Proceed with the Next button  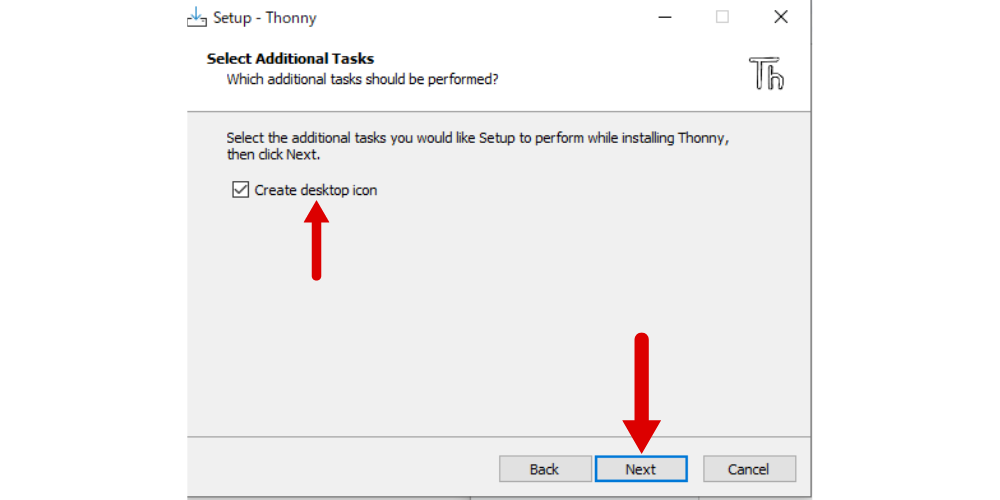click(x=641, y=469)
